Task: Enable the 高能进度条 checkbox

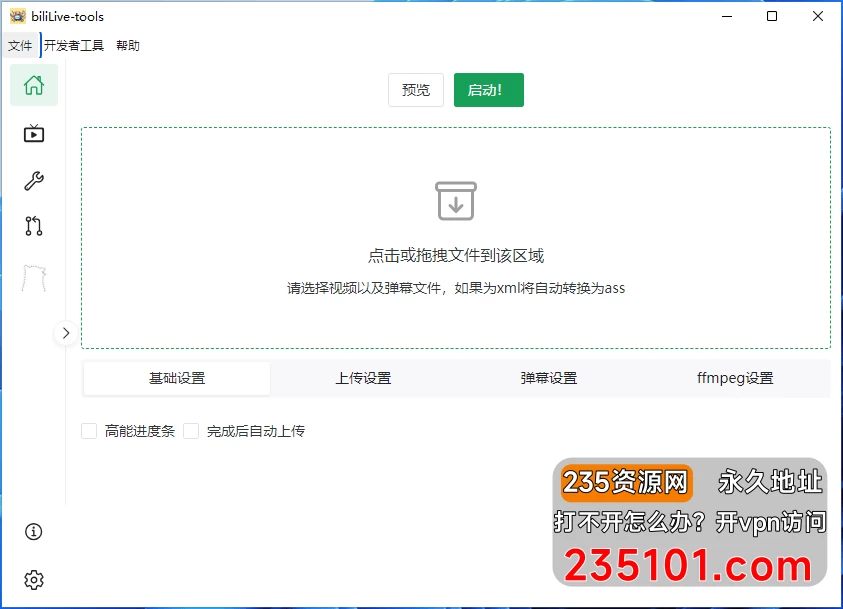Action: [88, 431]
